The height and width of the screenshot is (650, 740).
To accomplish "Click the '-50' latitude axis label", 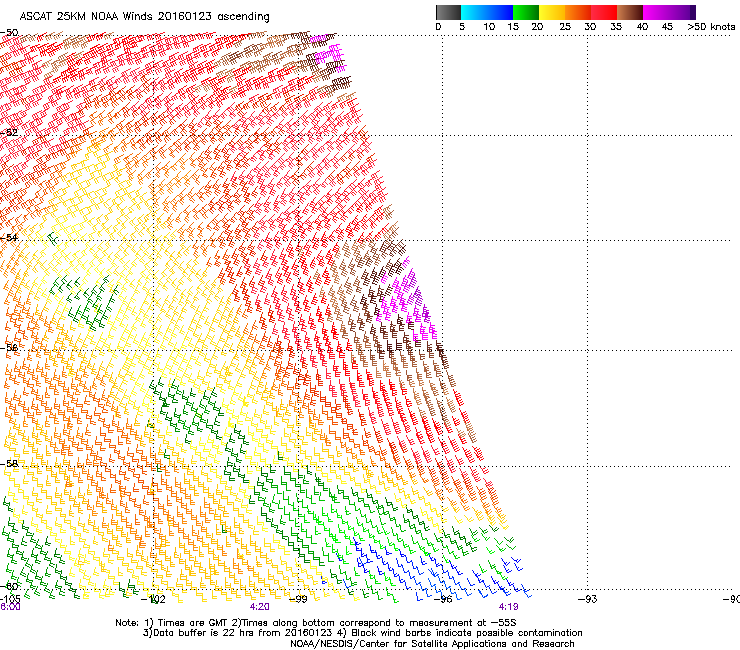I will click(9, 33).
